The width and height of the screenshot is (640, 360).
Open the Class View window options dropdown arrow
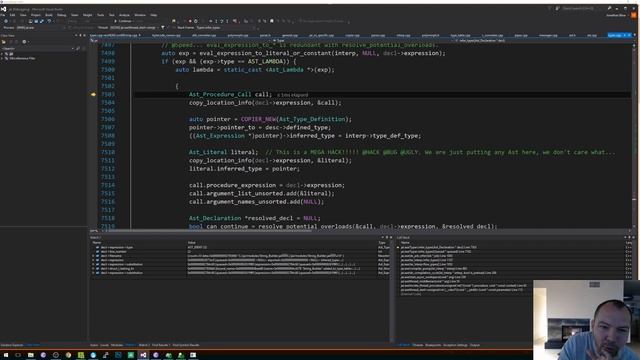[76, 36]
